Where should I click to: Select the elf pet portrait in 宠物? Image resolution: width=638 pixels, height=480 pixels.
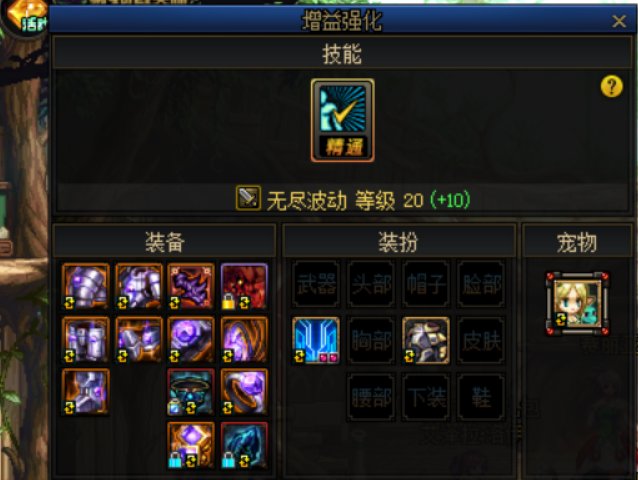click(577, 303)
